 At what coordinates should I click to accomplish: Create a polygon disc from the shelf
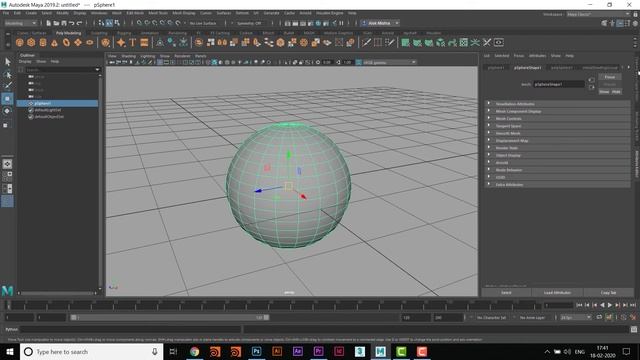tap(89, 42)
